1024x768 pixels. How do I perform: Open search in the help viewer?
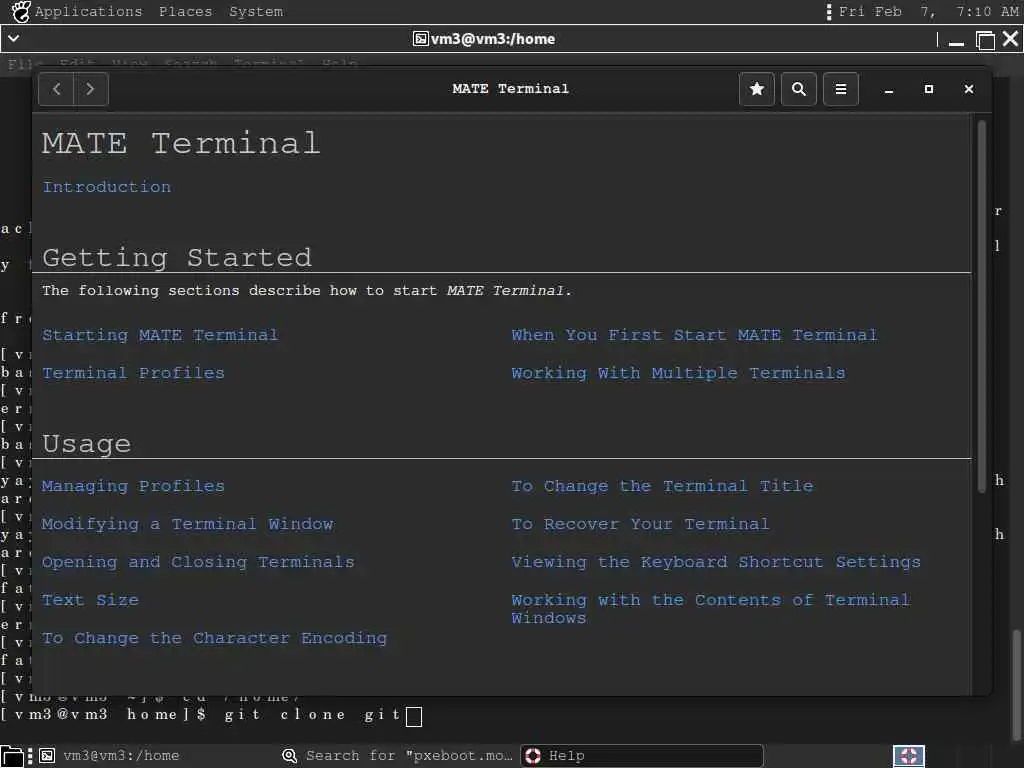[x=799, y=89]
